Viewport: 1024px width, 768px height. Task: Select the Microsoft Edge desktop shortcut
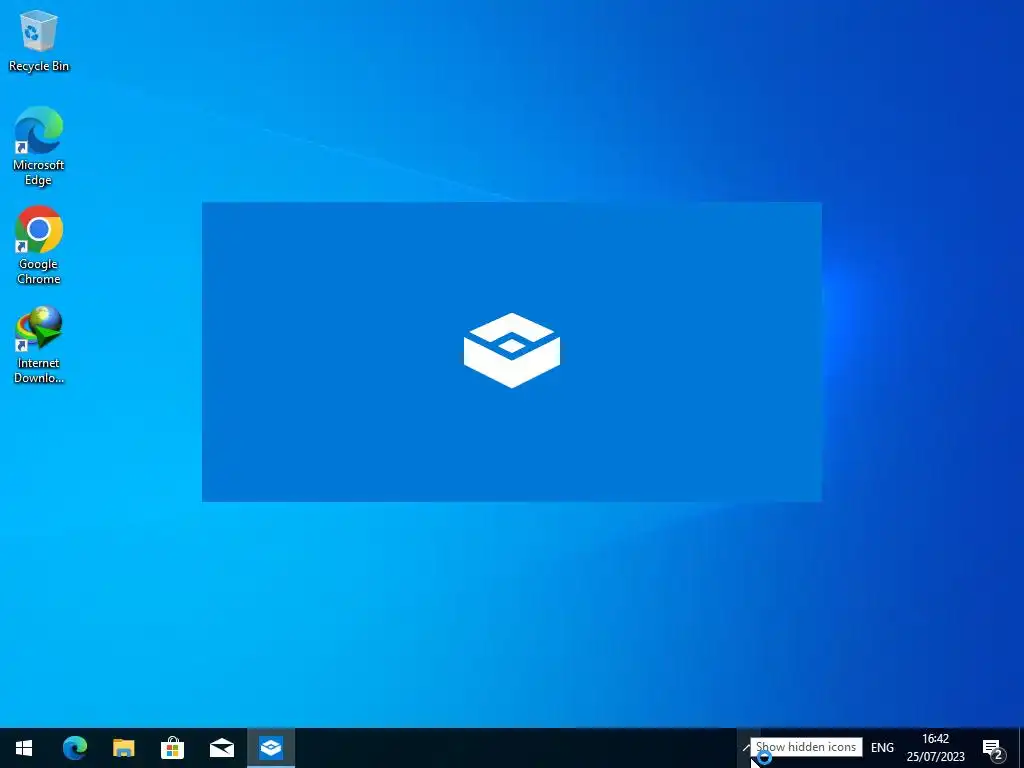click(39, 146)
